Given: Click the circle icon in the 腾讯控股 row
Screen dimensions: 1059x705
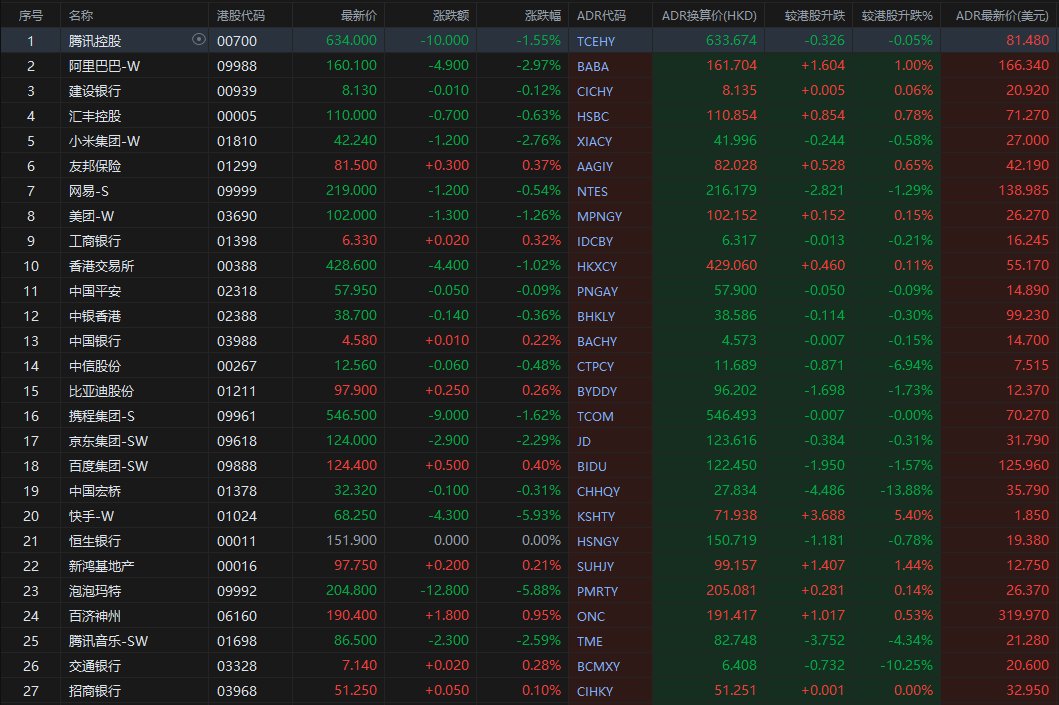Looking at the screenshot, I should [198, 39].
